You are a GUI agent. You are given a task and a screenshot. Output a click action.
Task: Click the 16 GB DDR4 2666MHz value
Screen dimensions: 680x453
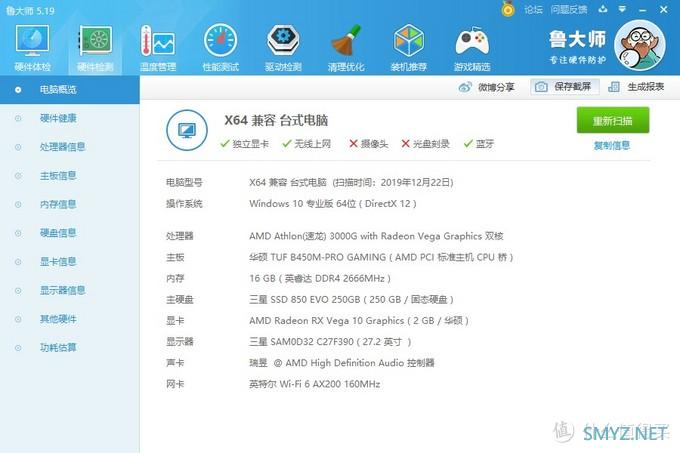320,279
